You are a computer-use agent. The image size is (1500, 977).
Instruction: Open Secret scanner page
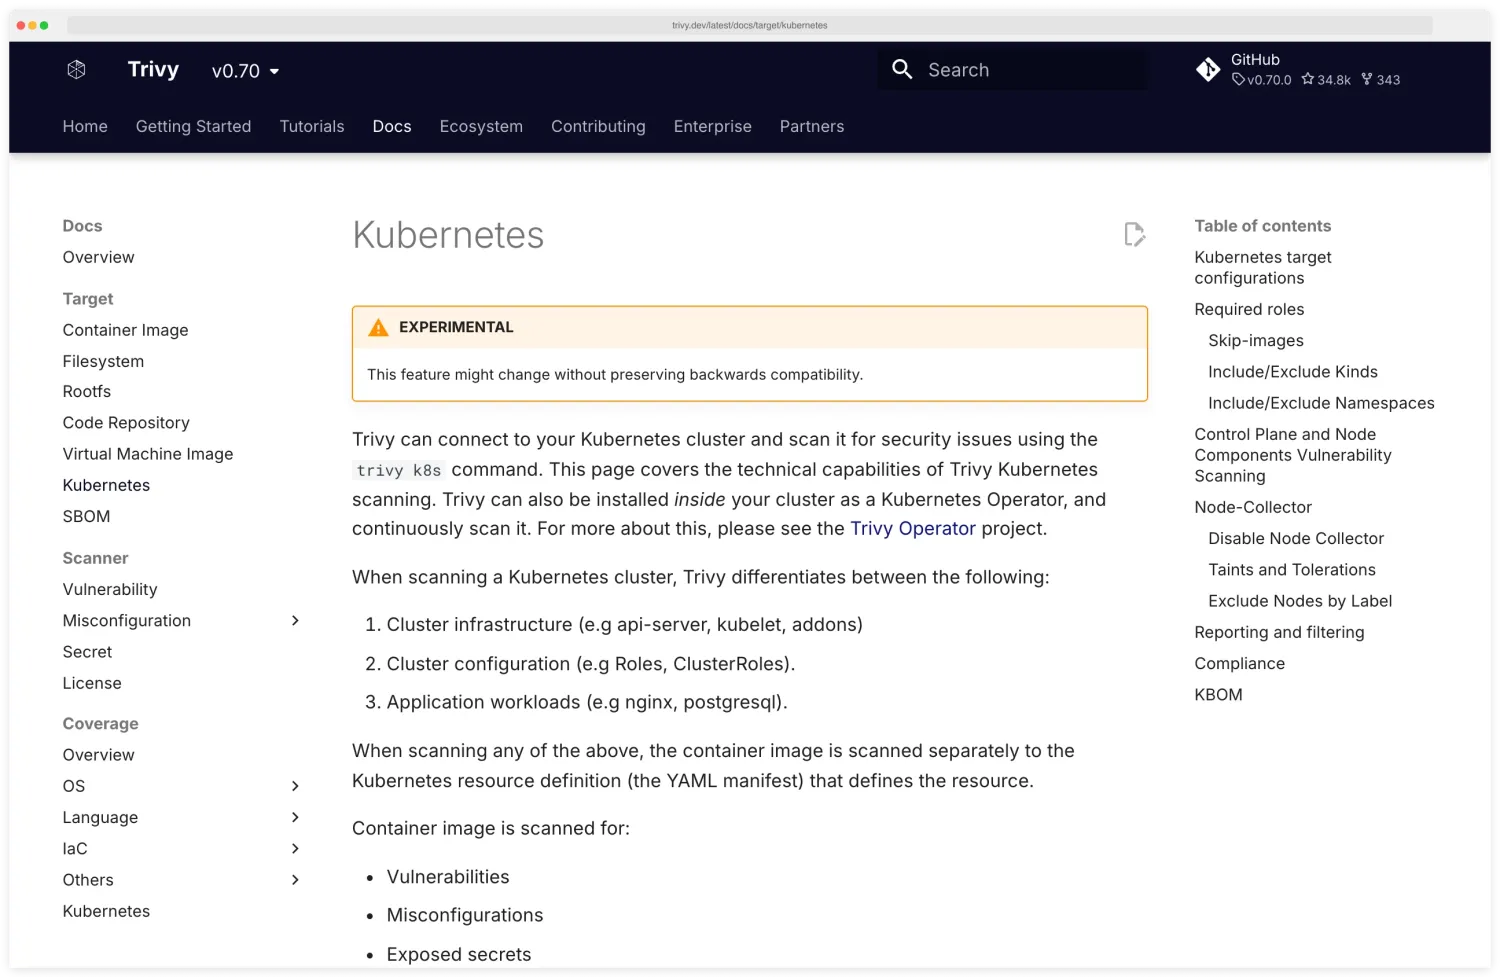pos(87,652)
